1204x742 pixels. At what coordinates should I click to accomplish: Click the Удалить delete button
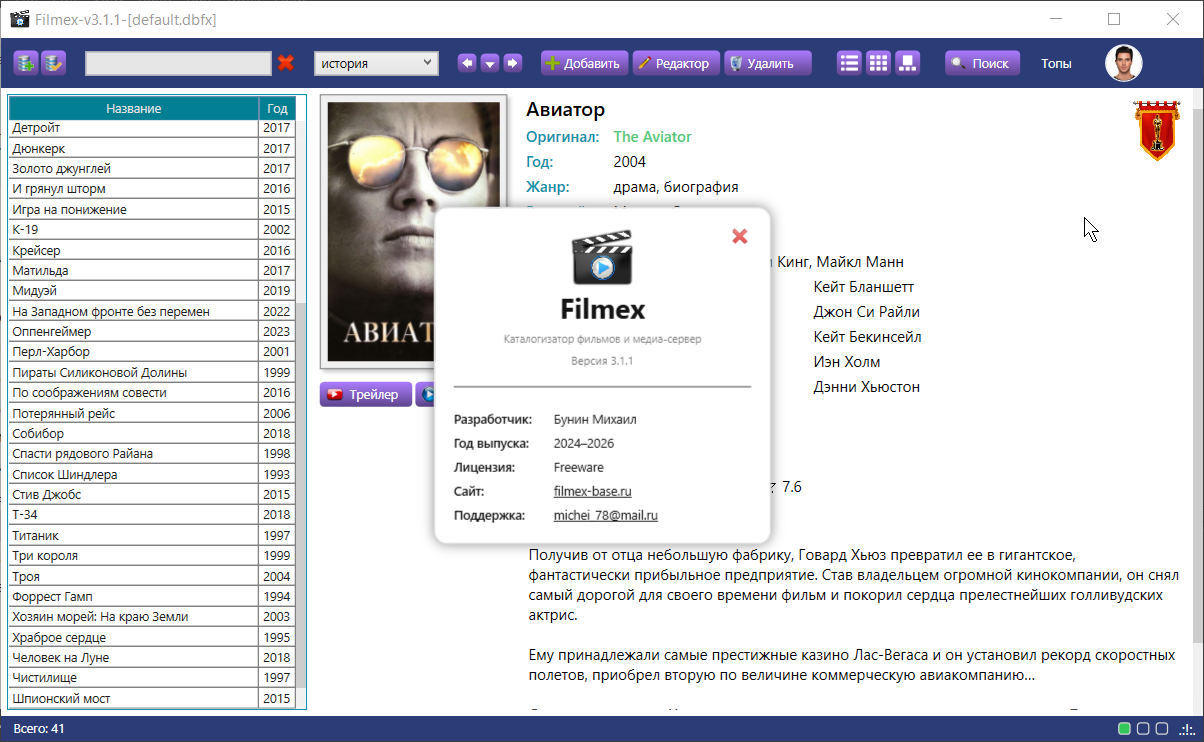click(x=767, y=63)
